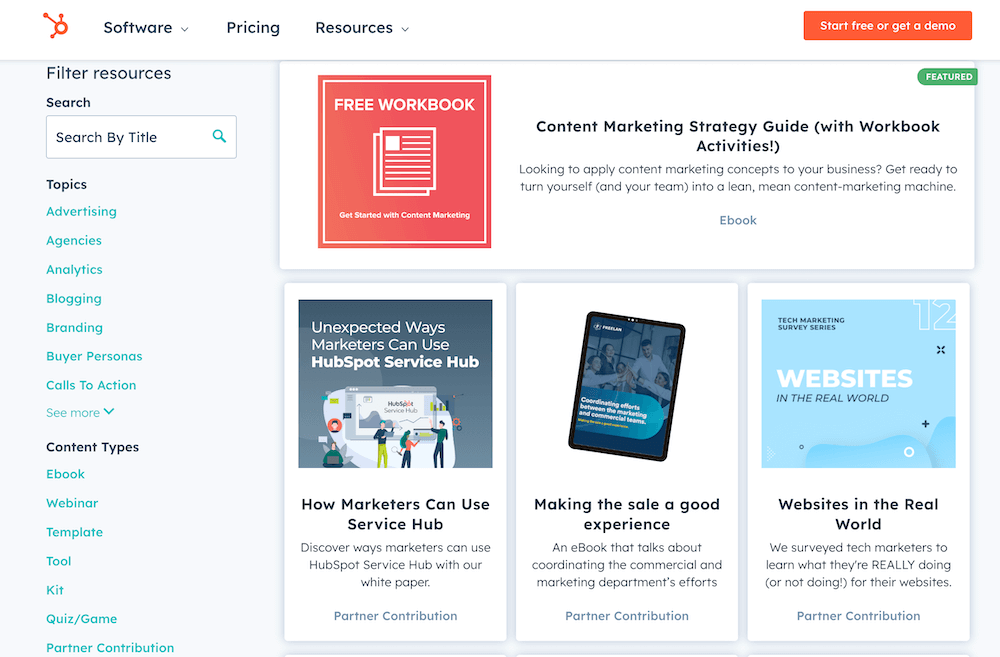Open the HubSpot Service Hub thumbnail
This screenshot has width=1000, height=657.
pos(395,383)
